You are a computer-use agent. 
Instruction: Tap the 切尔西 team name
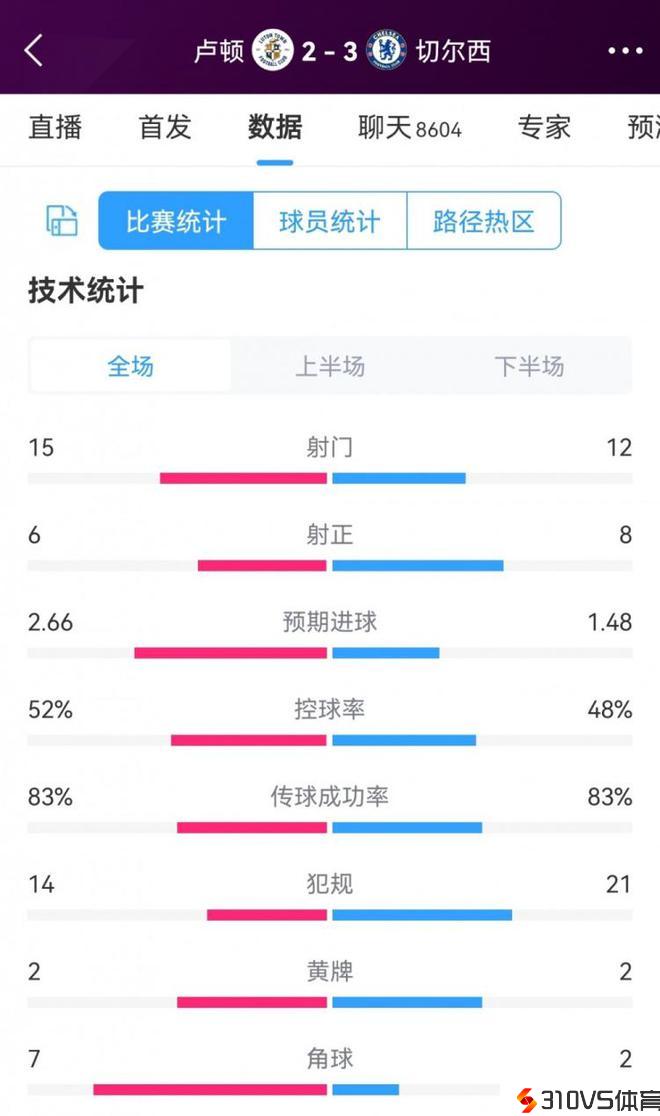point(453,51)
